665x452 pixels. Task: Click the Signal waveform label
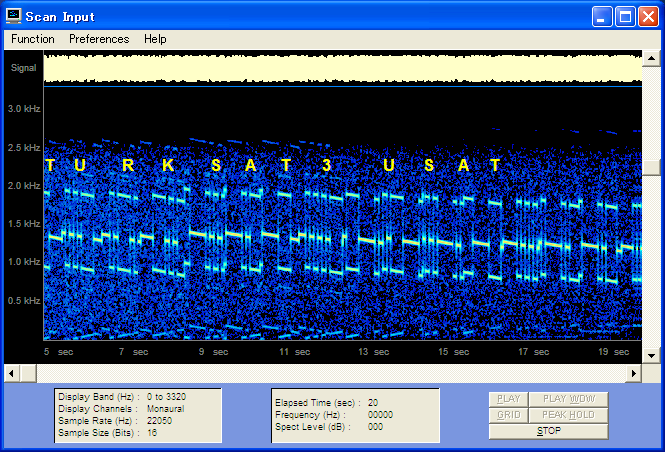pos(23,68)
